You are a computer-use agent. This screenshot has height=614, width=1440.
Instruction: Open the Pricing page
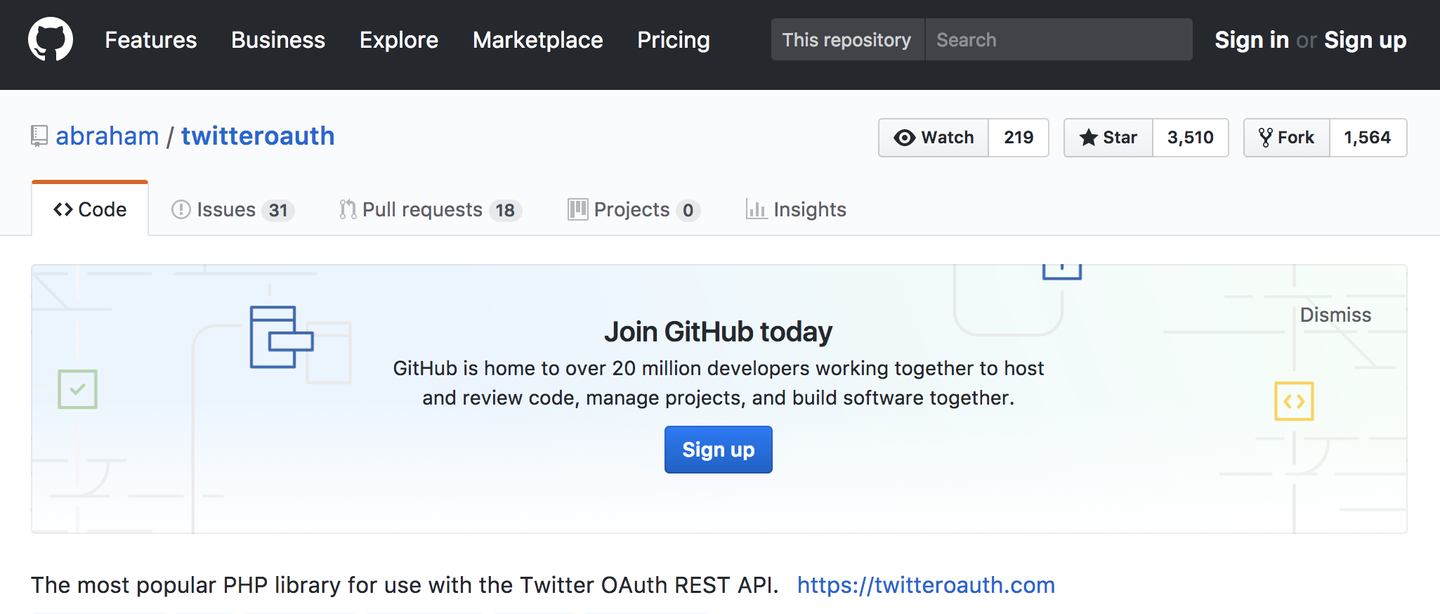pos(673,40)
